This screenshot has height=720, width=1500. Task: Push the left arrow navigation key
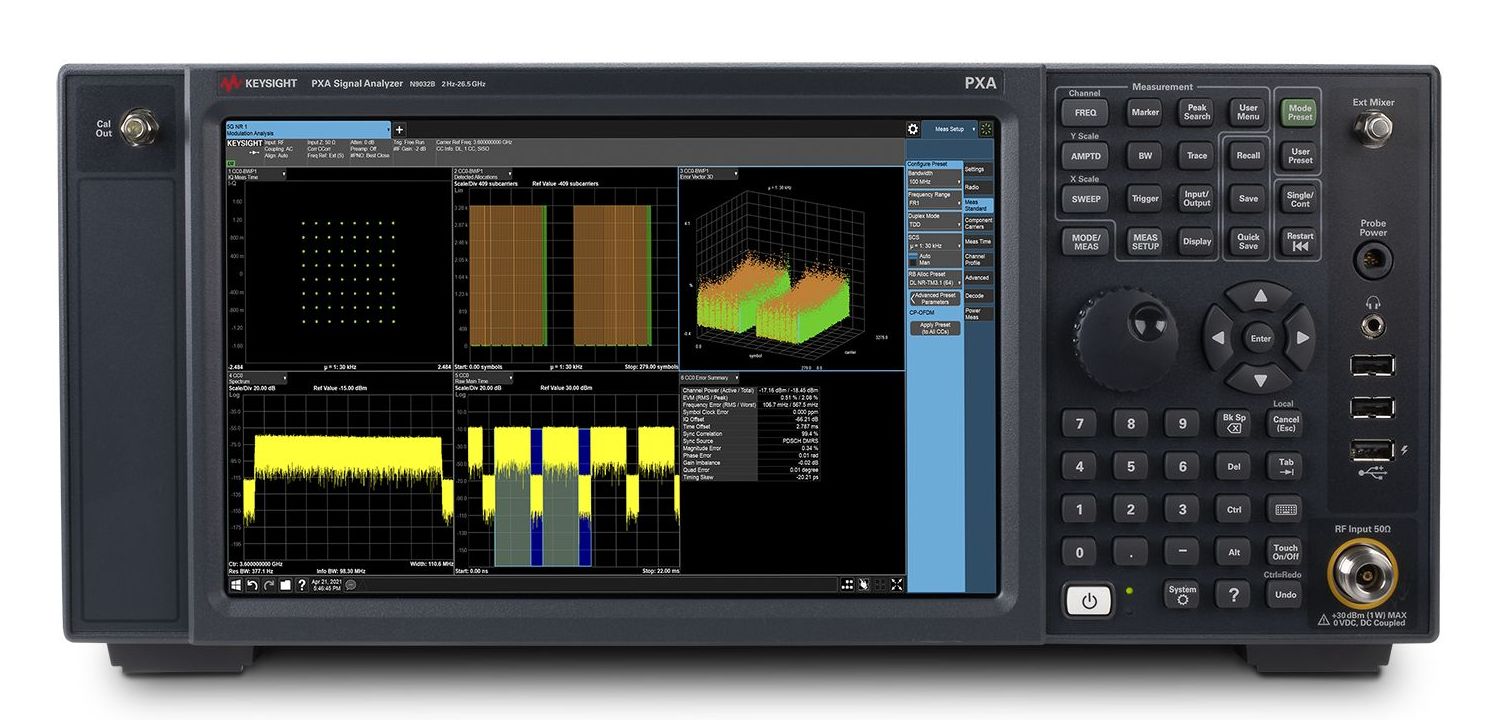pyautogui.click(x=1217, y=338)
